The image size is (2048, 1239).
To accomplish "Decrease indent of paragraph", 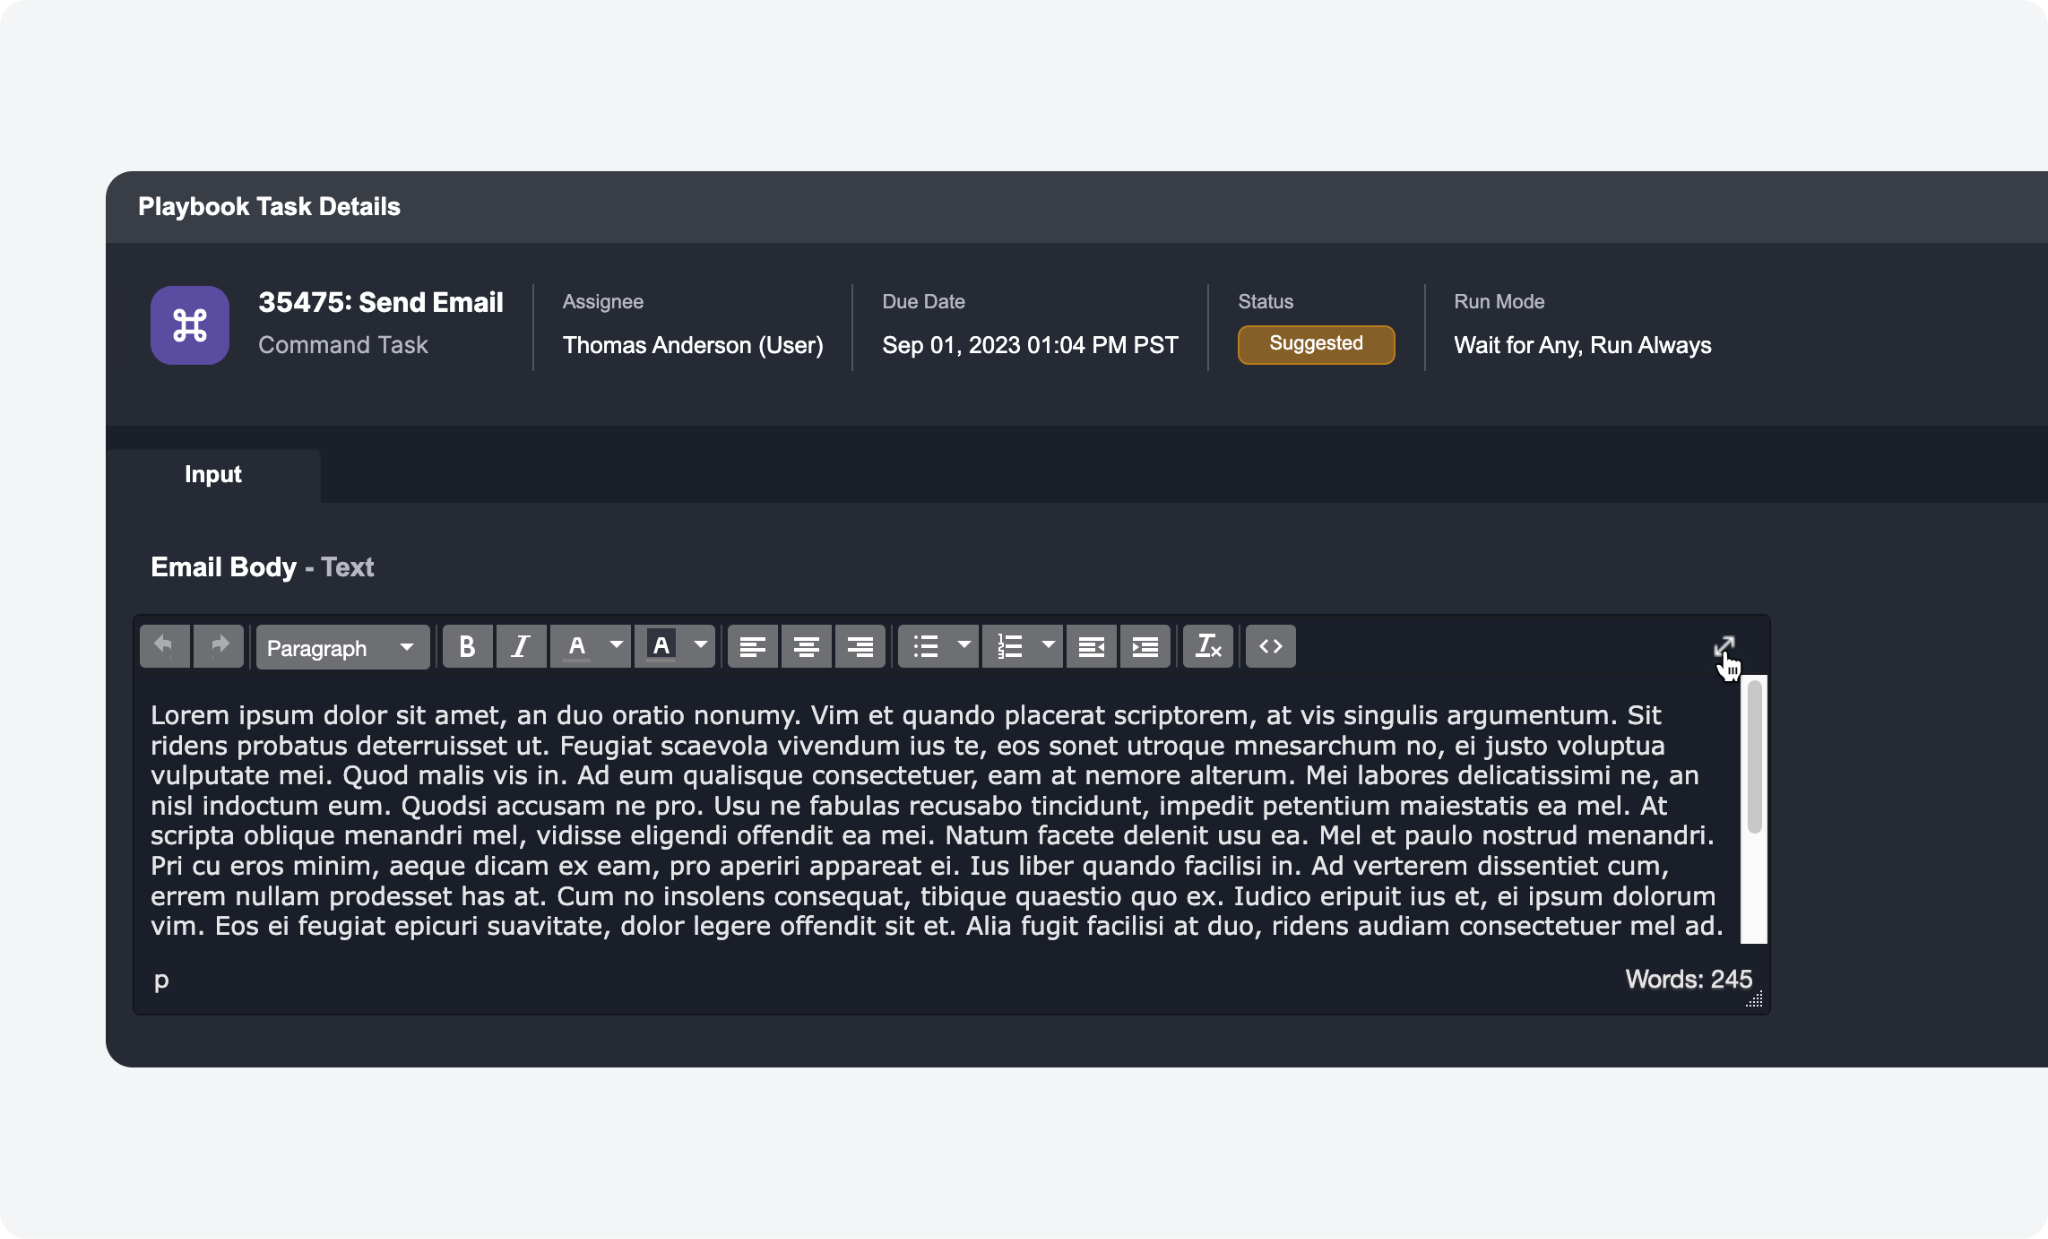I will tap(1091, 647).
